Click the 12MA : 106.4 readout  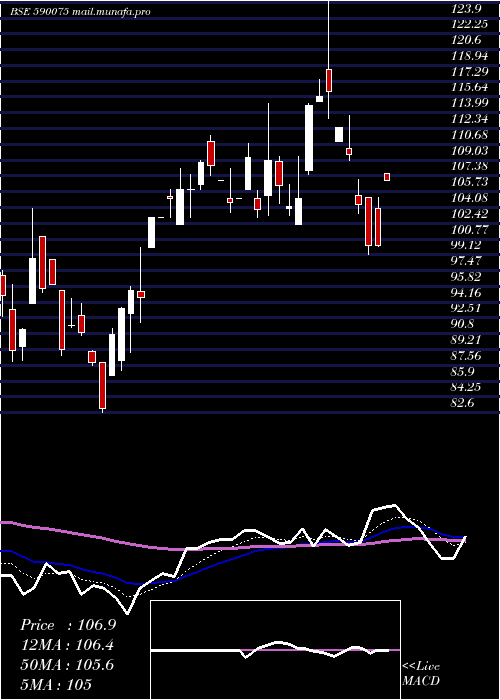pos(67,645)
